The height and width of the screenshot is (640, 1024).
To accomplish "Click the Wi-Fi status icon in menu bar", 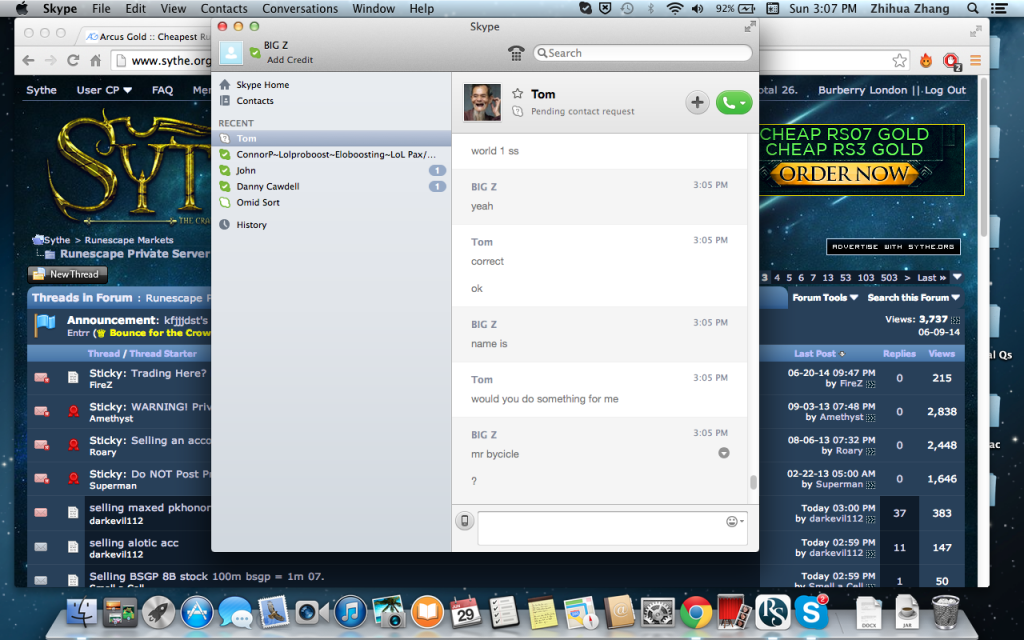I will (x=675, y=8).
